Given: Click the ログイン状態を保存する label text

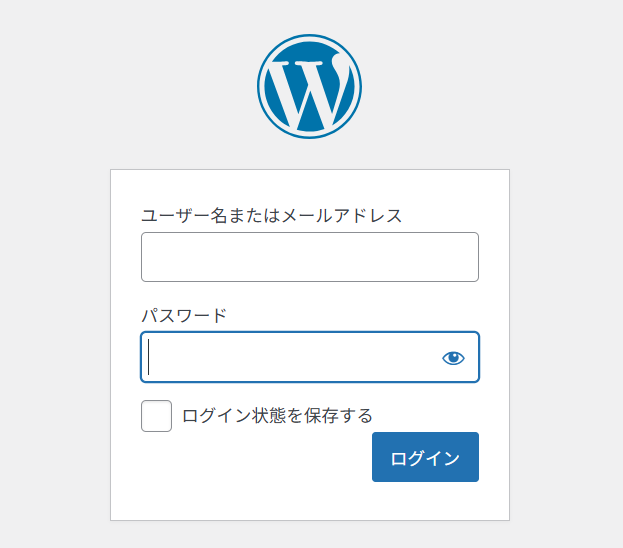Looking at the screenshot, I should click(277, 416).
